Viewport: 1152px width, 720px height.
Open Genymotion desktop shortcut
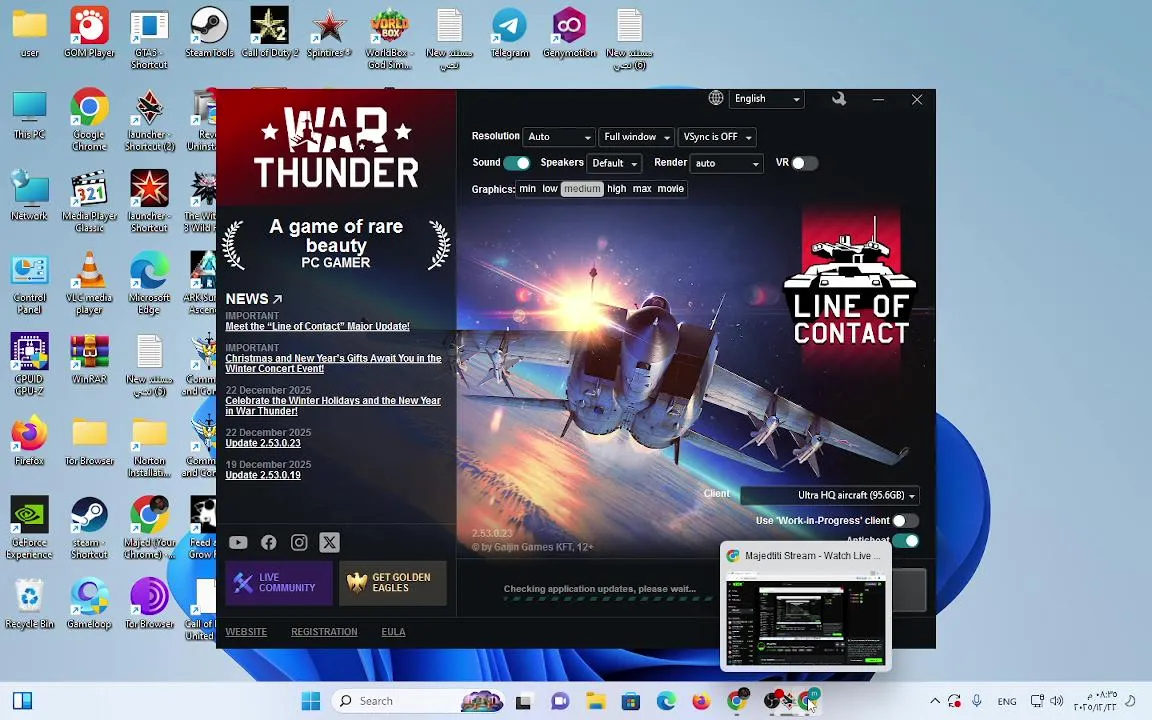pyautogui.click(x=569, y=33)
